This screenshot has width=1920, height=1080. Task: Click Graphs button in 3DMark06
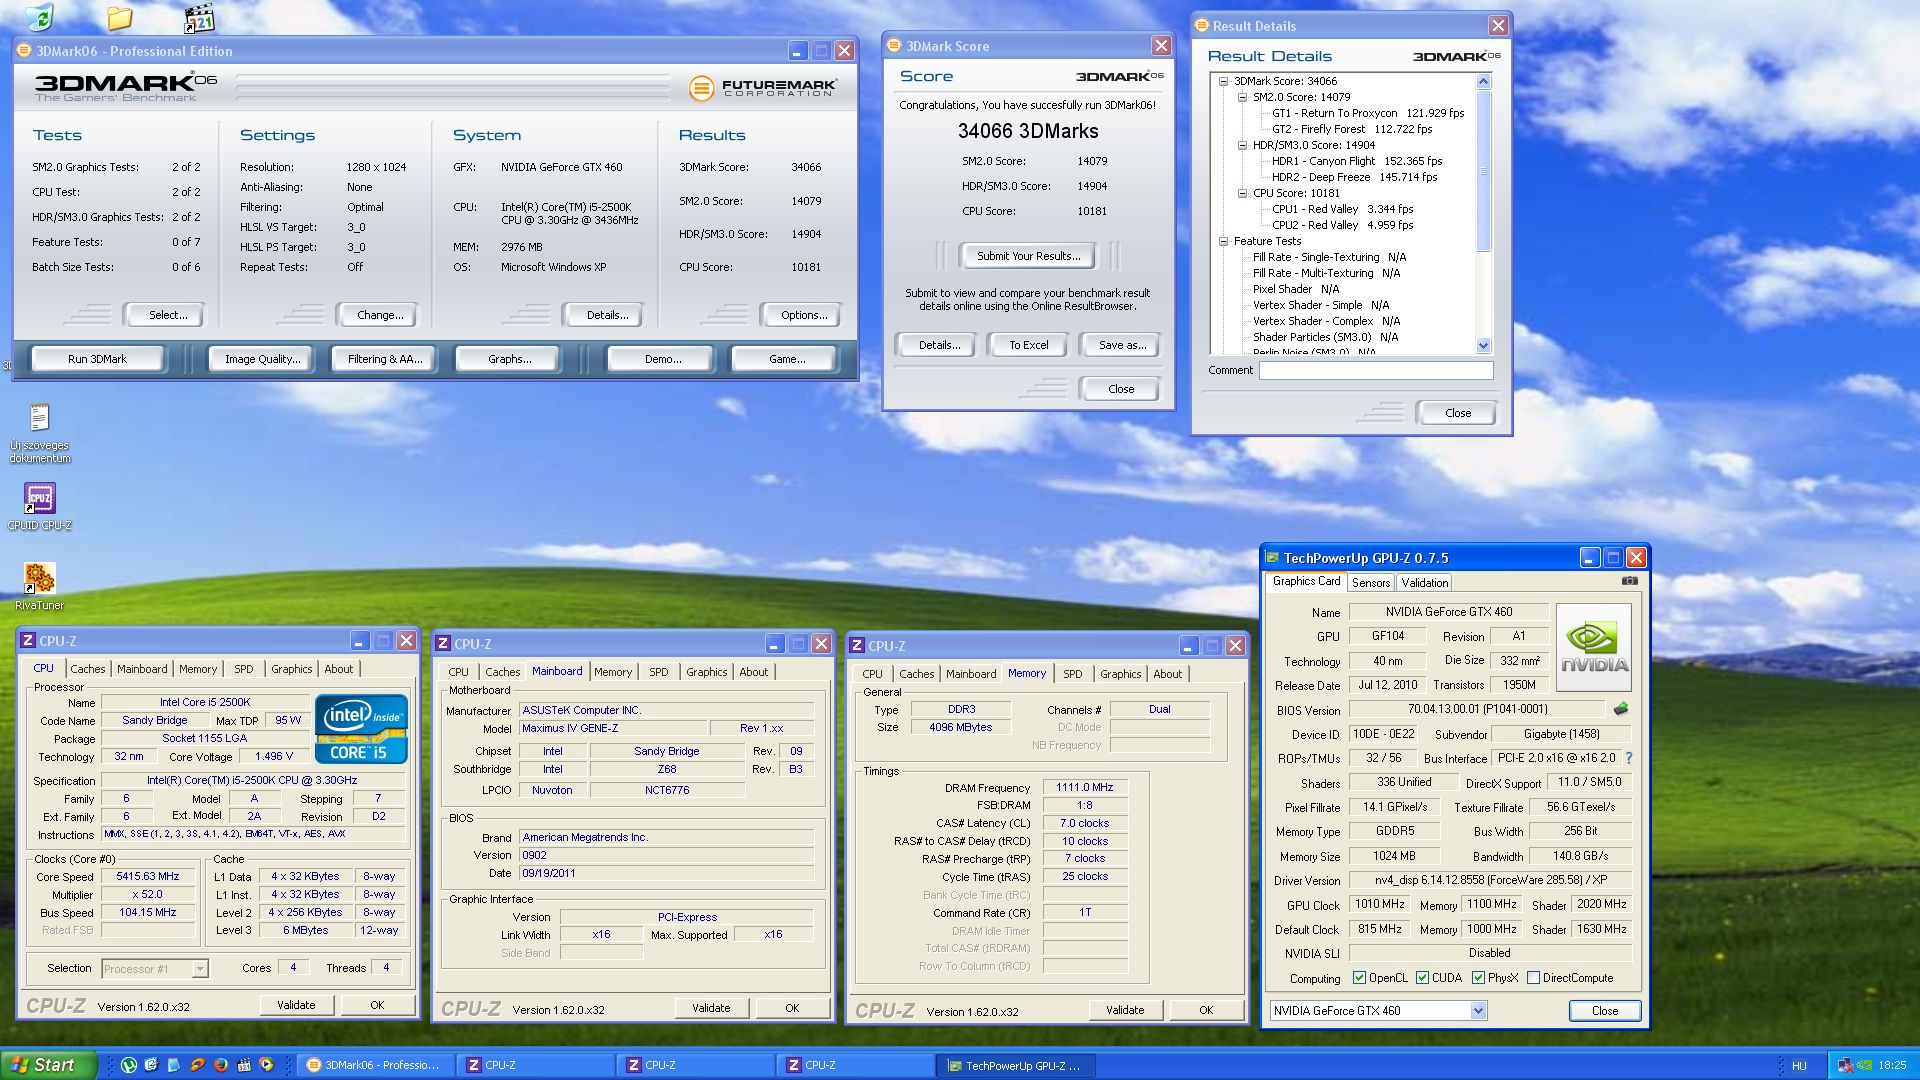[x=509, y=359]
